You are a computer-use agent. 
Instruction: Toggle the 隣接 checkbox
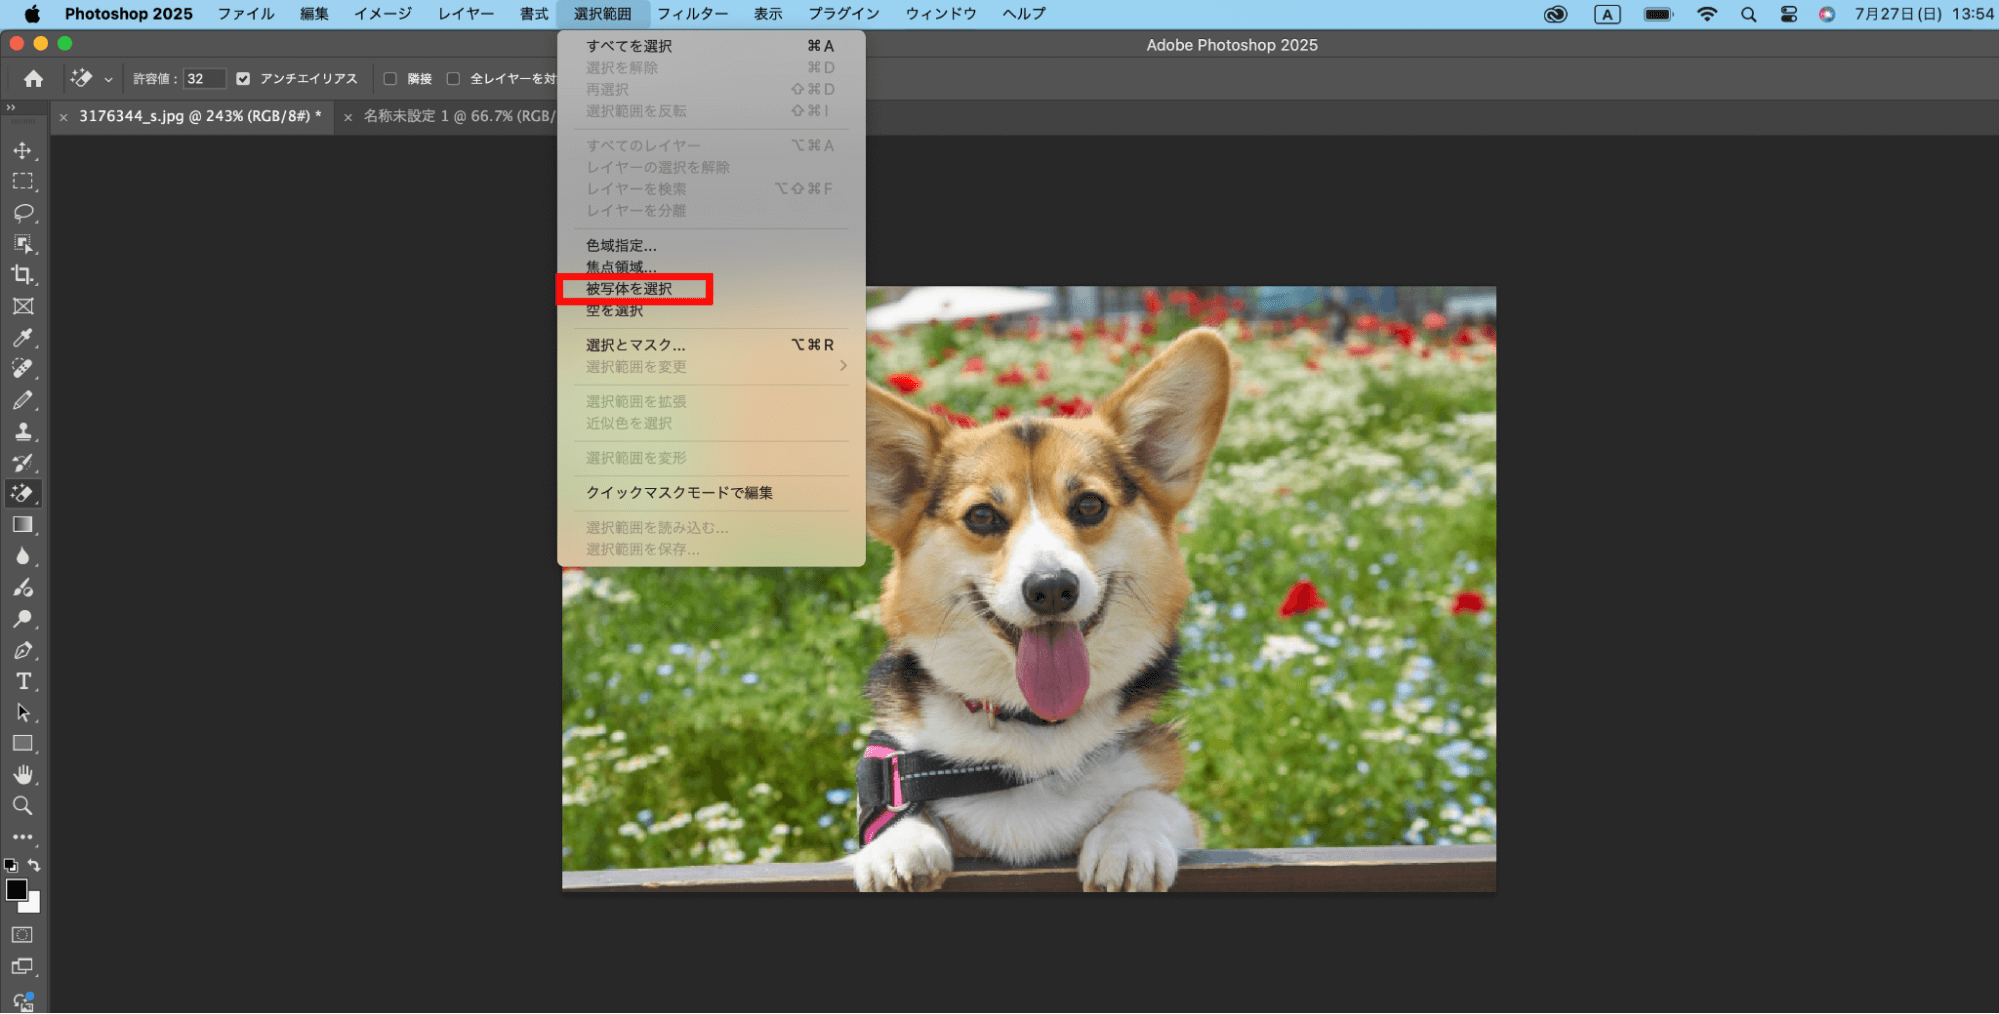click(x=390, y=78)
